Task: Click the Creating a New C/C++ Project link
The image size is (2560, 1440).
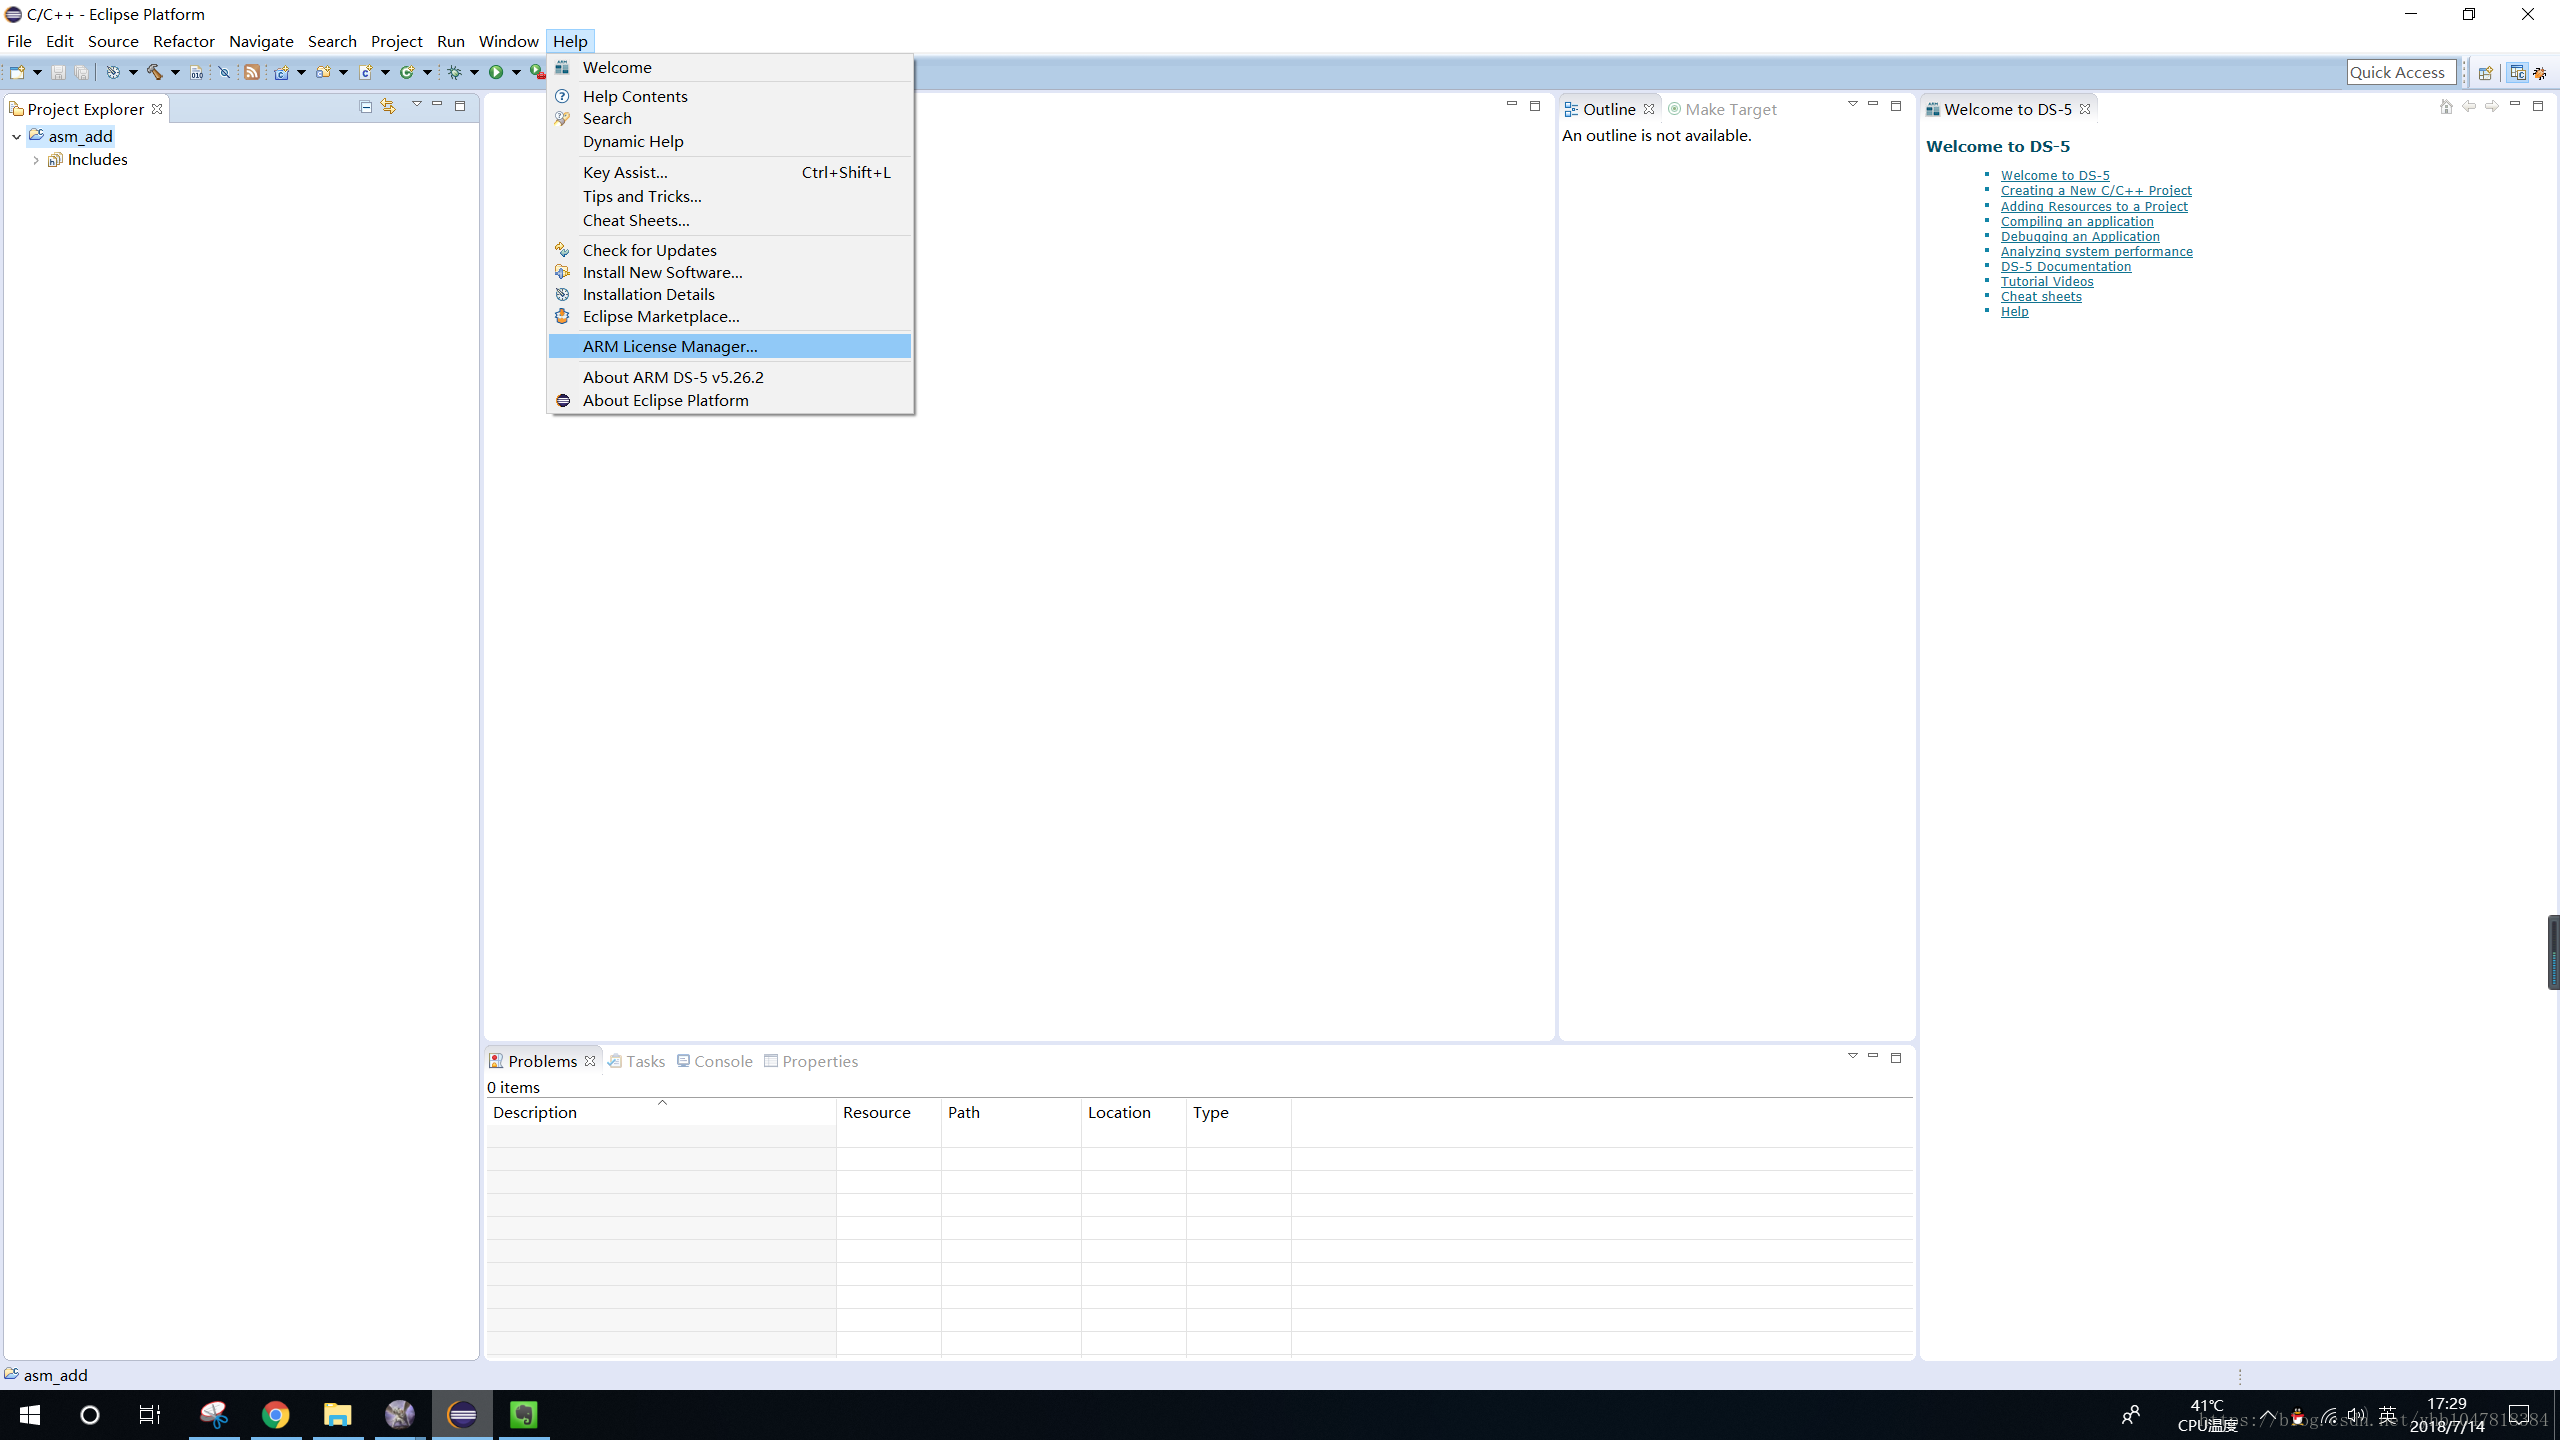Action: [2096, 190]
